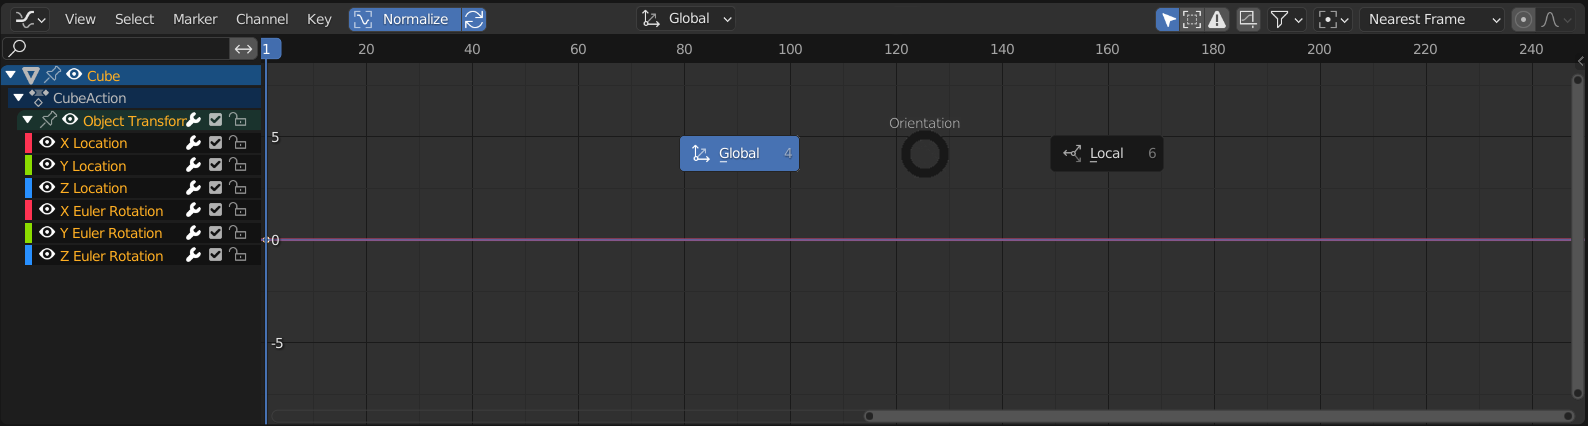The width and height of the screenshot is (1588, 426).
Task: Lock the X Euler Rotation channel
Action: pos(238,210)
